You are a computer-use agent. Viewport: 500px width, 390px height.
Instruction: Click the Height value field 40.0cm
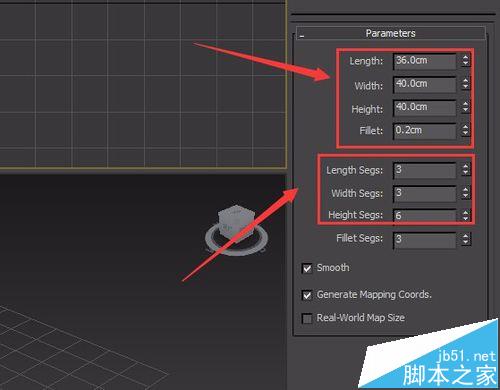[424, 108]
